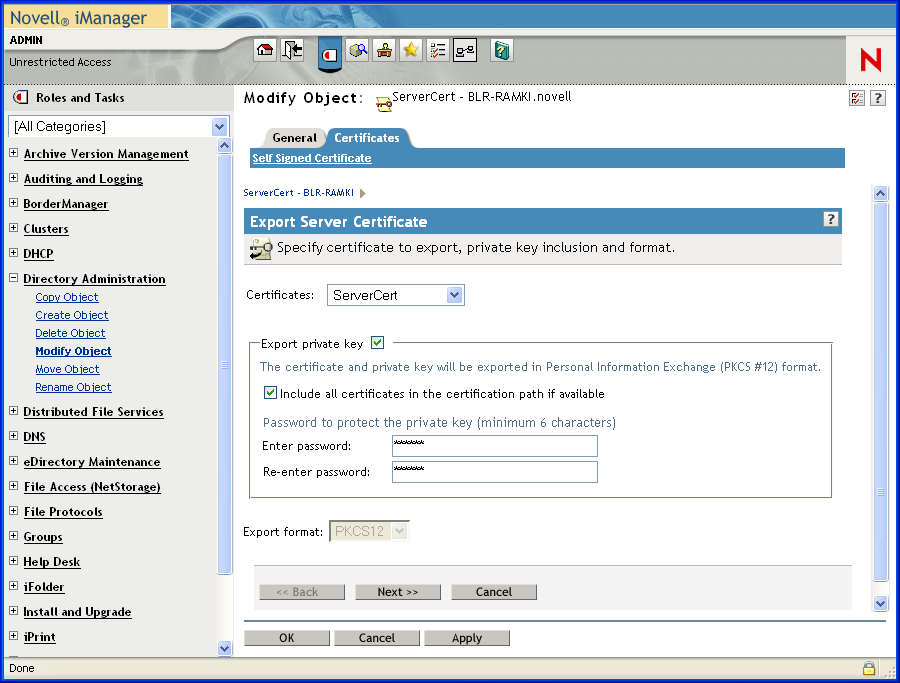900x683 pixels.
Task: Open the Rename Object task
Action: click(73, 387)
